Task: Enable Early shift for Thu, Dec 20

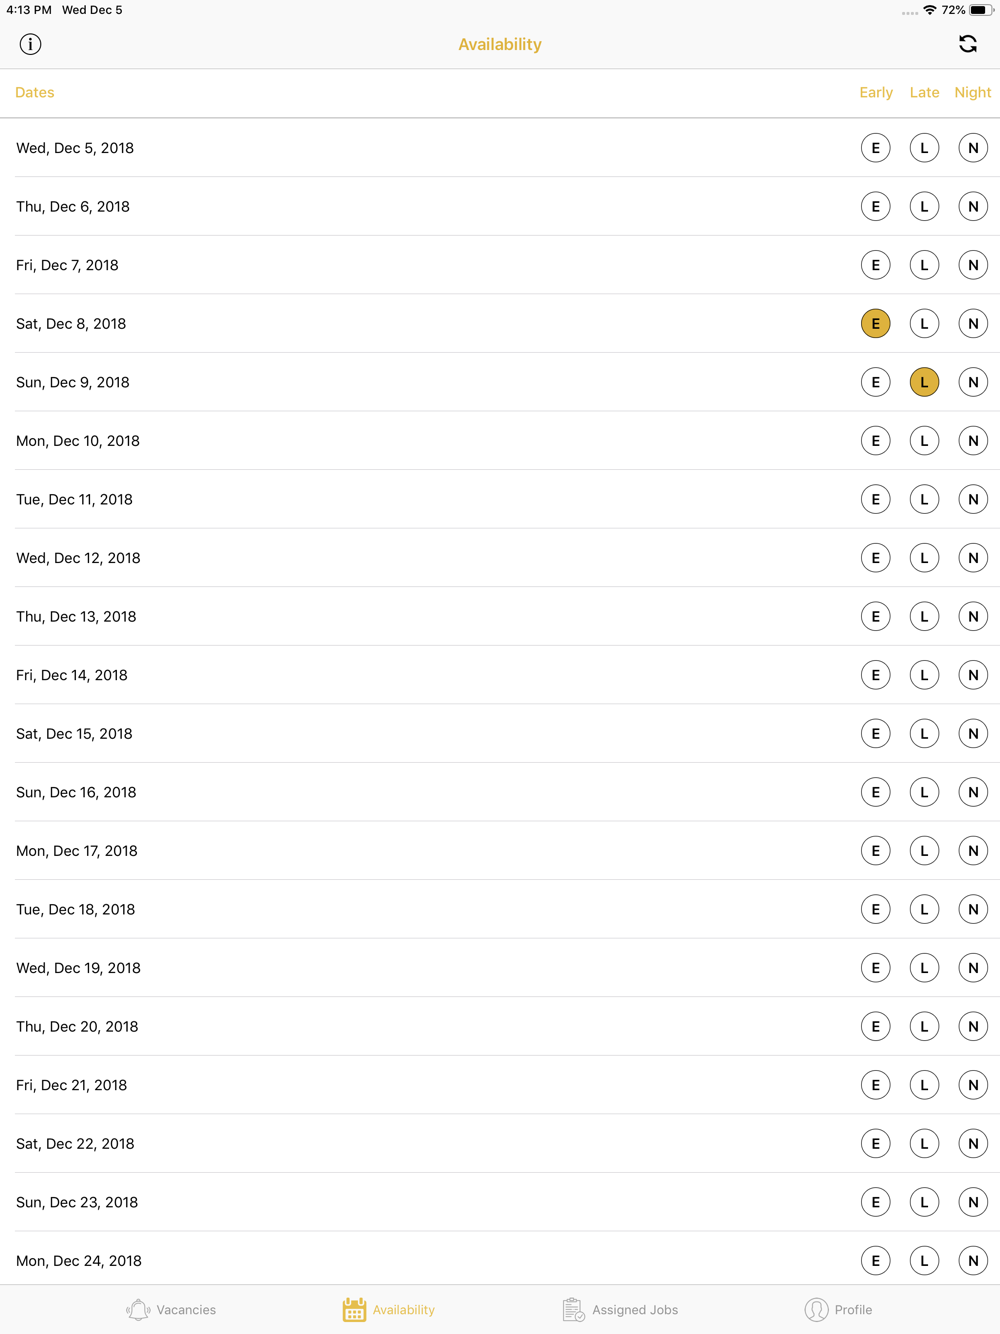Action: [875, 1027]
